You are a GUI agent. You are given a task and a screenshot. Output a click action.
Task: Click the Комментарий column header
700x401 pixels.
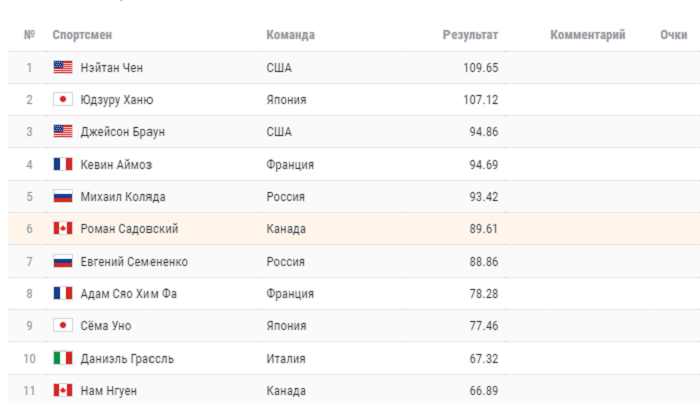pyautogui.click(x=587, y=35)
